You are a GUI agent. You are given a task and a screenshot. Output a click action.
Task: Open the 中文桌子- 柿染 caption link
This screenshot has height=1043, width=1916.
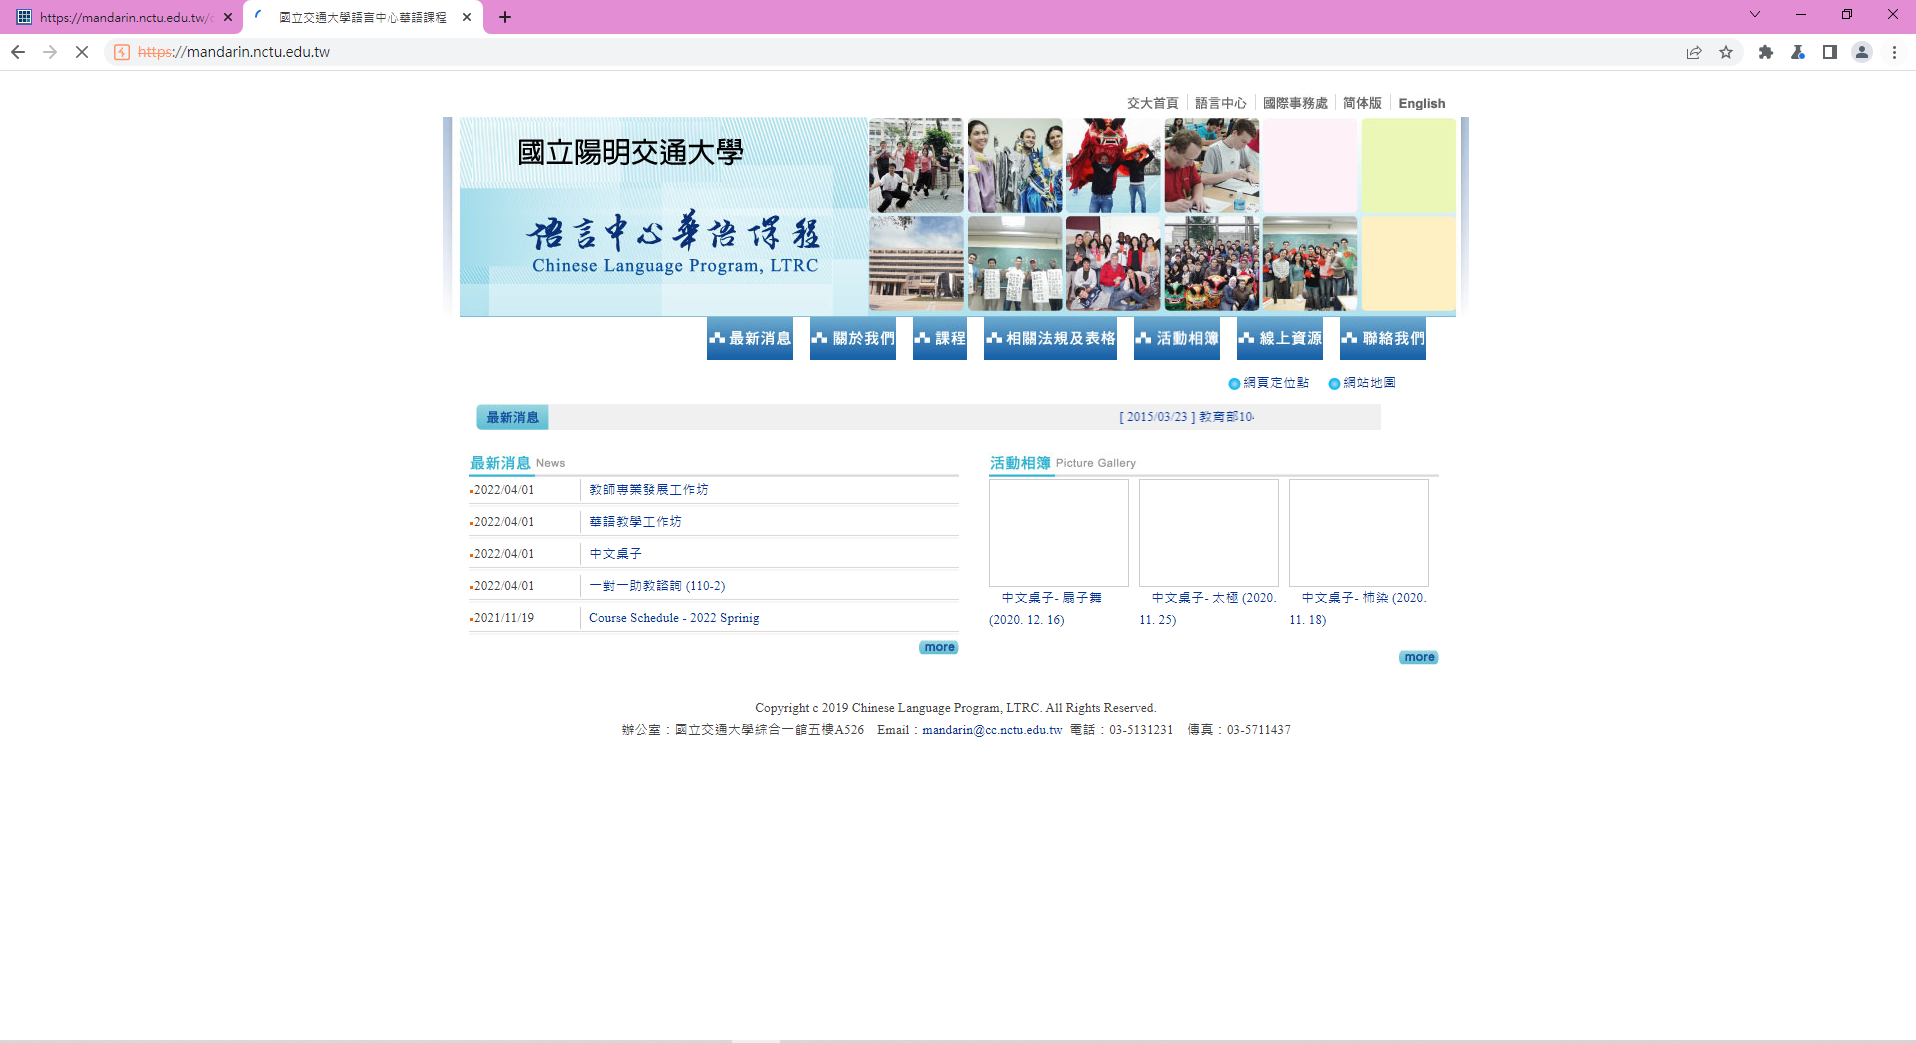point(1358,608)
